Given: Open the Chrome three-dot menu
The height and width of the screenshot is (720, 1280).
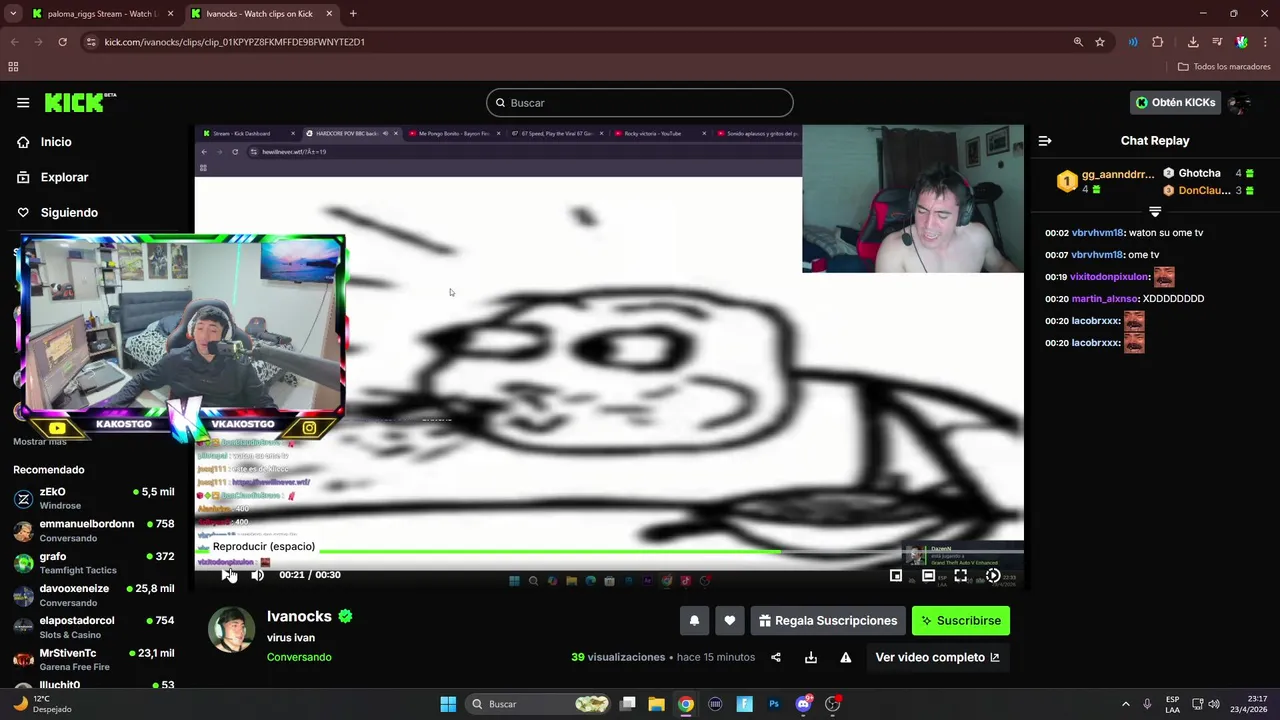Looking at the screenshot, I should pos(1265,42).
